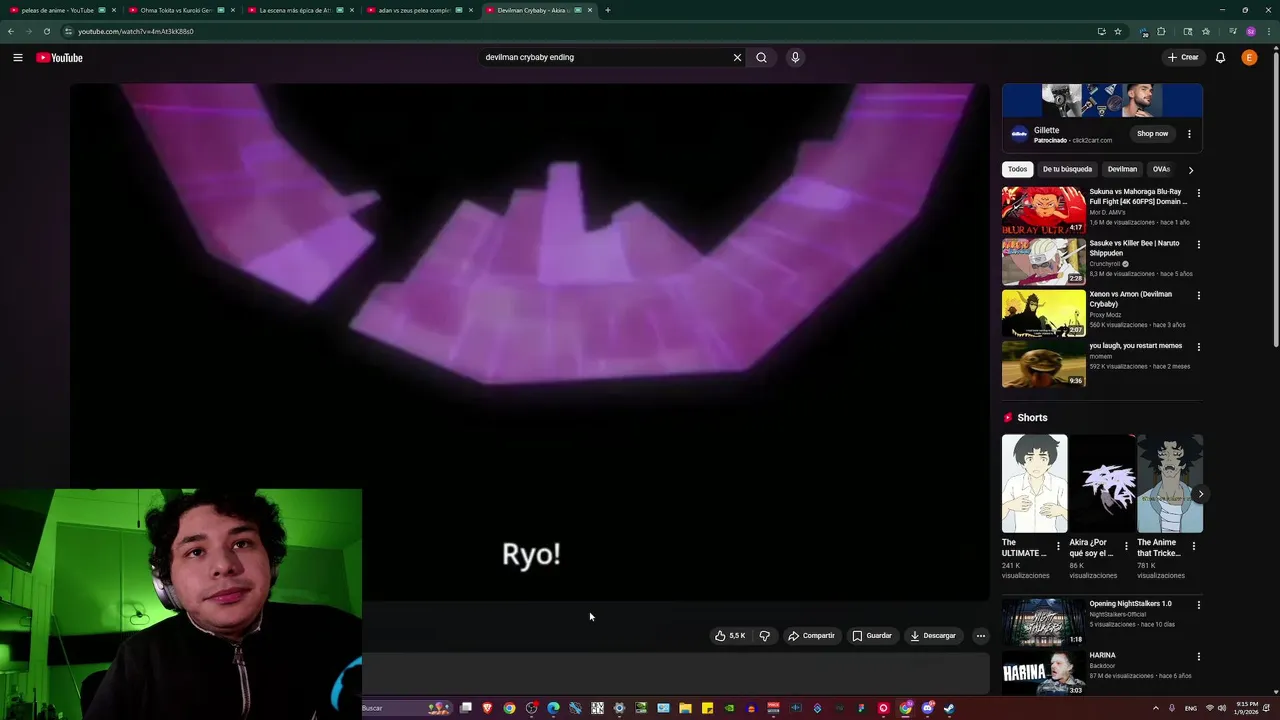This screenshot has width=1280, height=720.
Task: Open the volume control in system tray
Action: point(1221,708)
